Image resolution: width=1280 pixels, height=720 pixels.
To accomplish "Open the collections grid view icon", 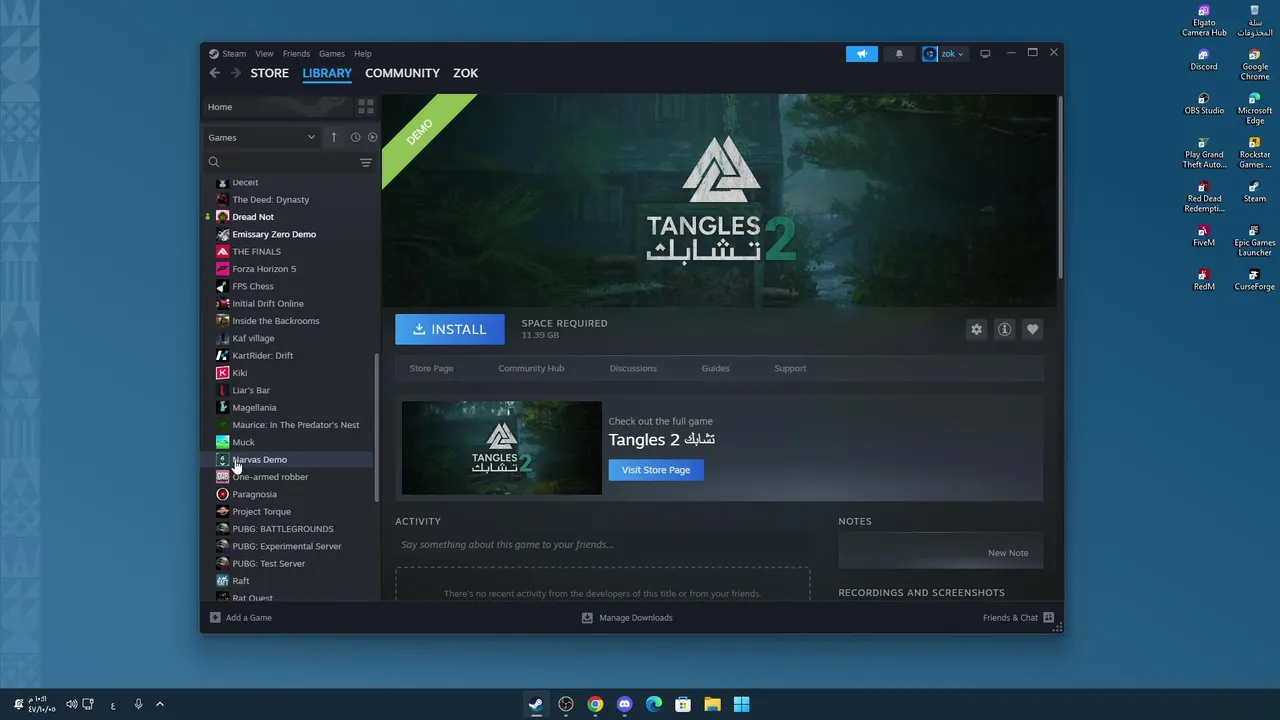I will [366, 106].
